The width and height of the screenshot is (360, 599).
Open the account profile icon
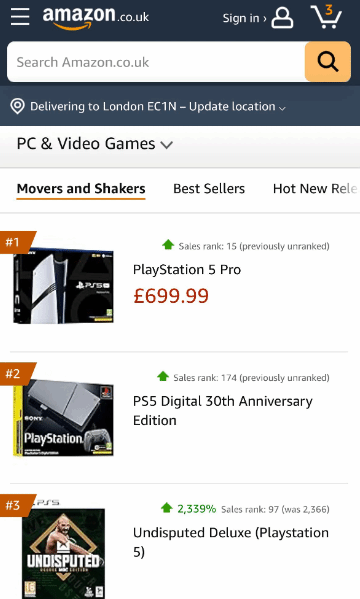282,18
